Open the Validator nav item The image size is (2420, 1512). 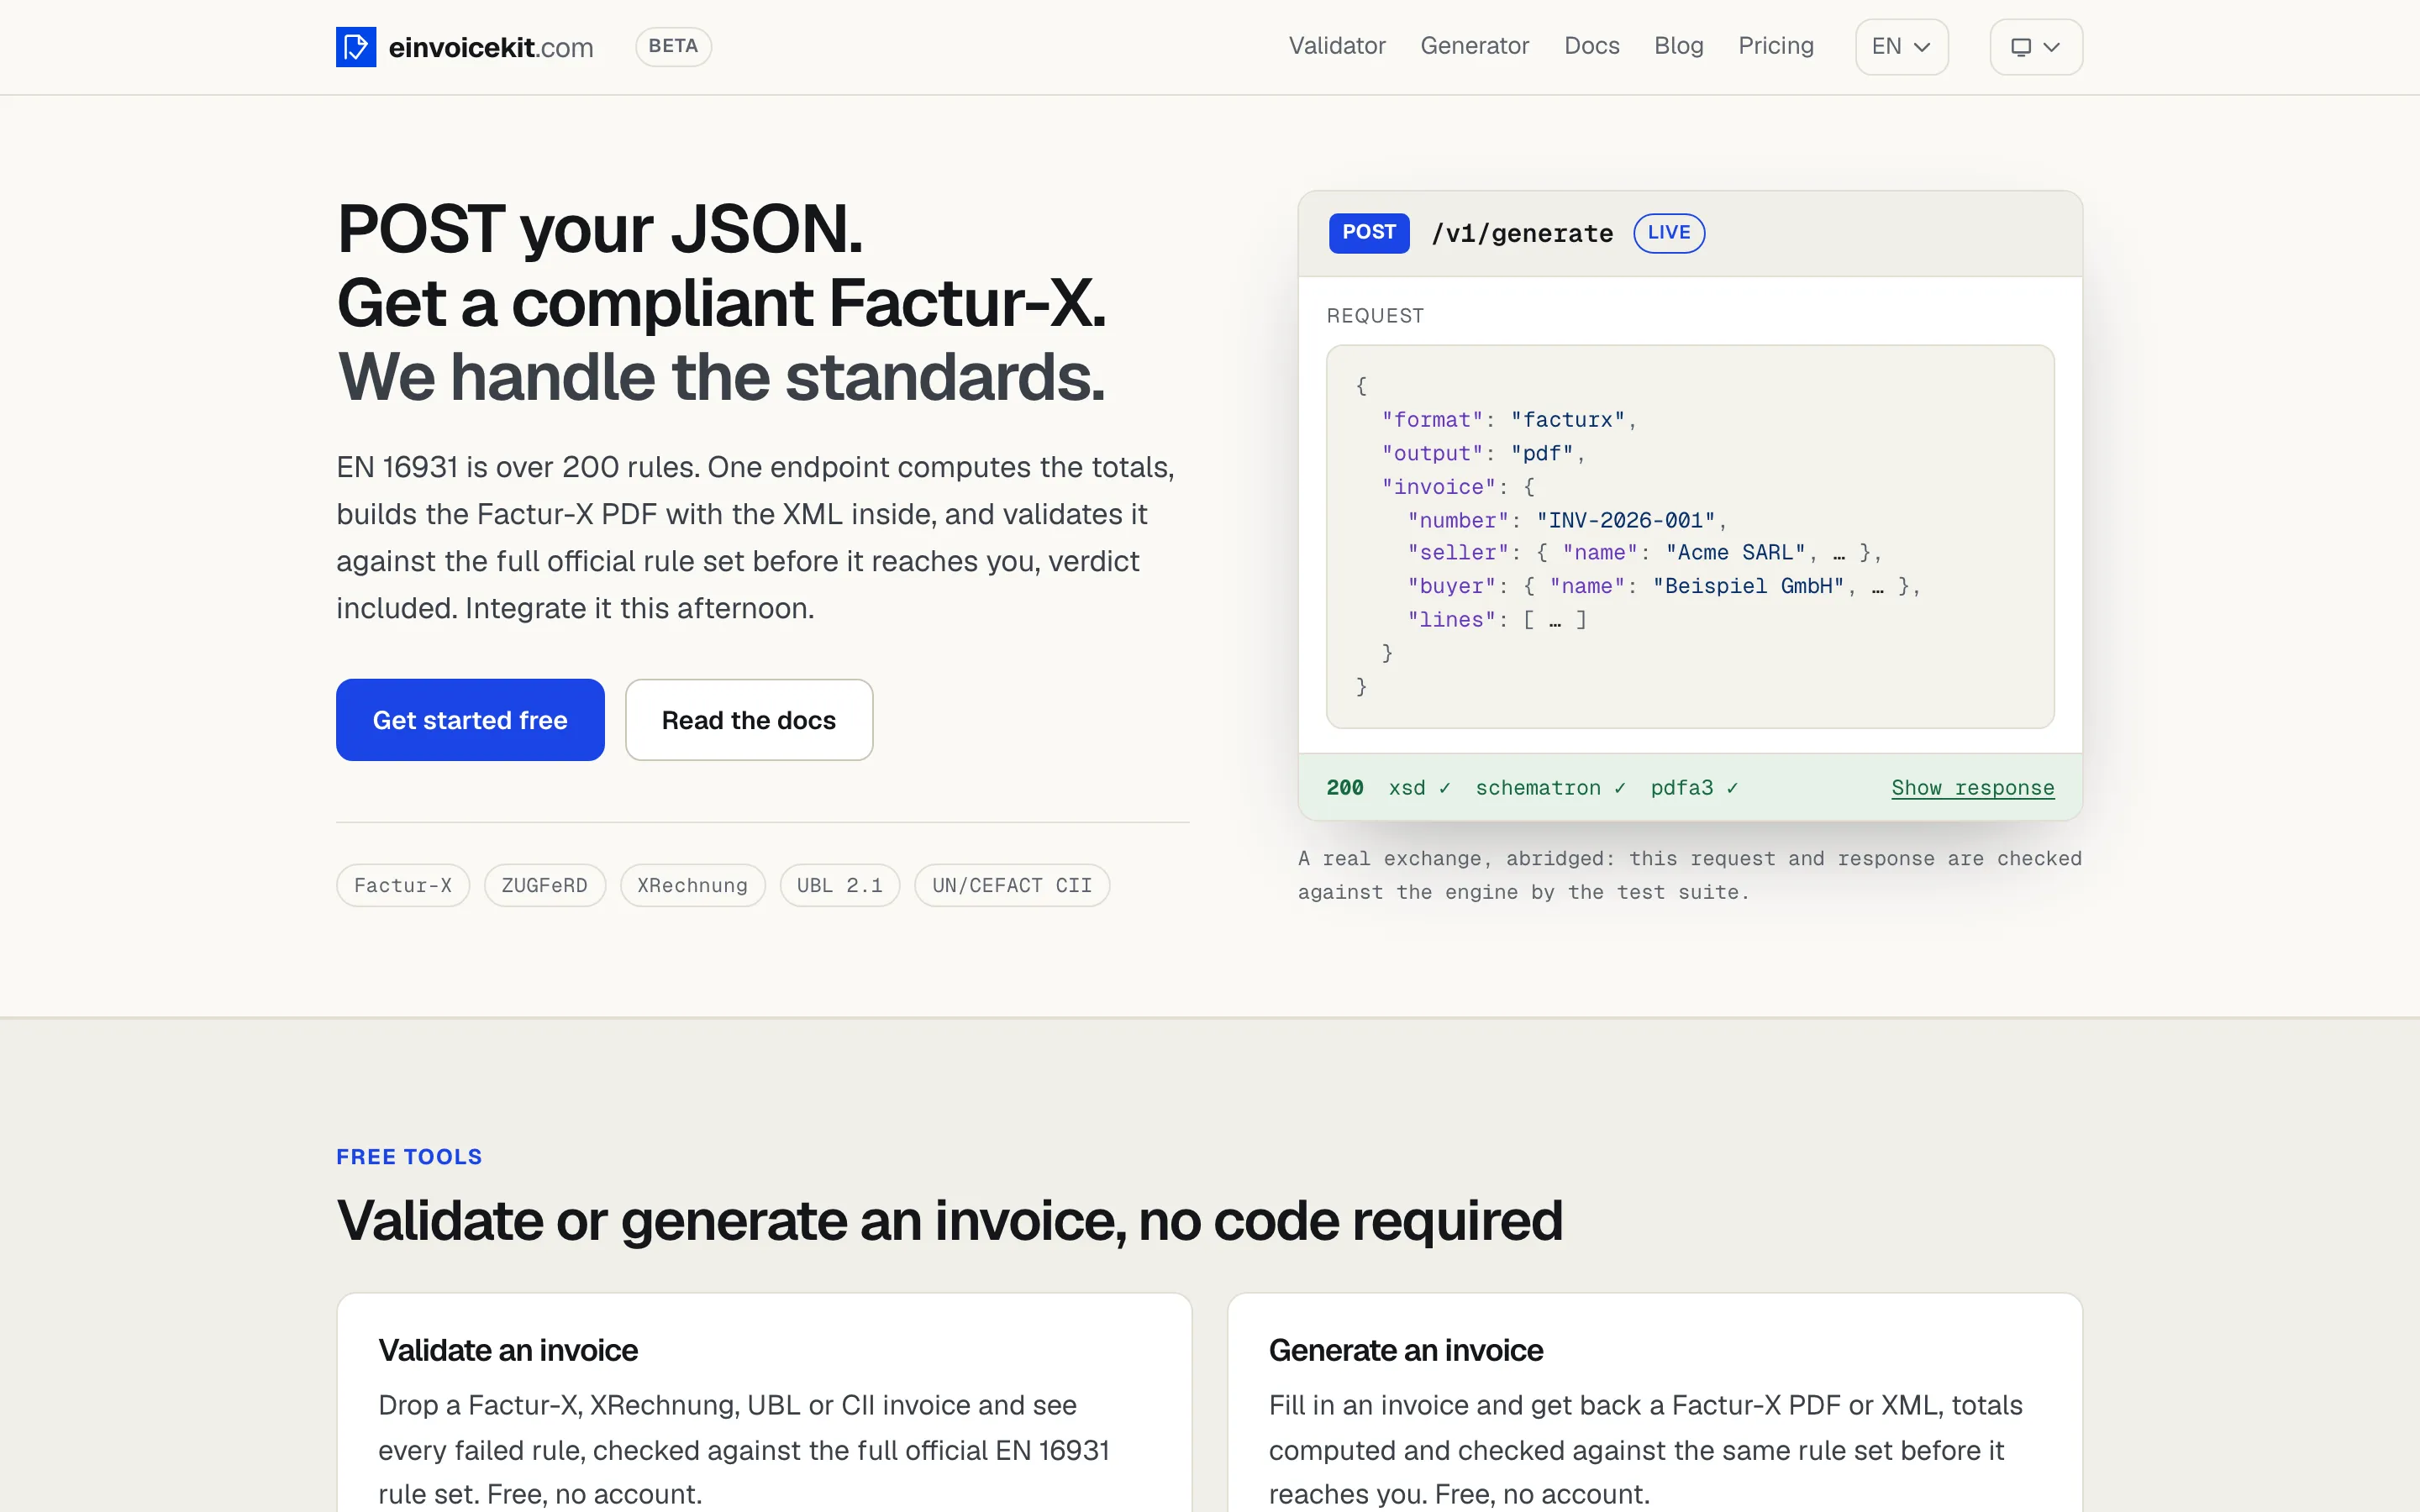[x=1337, y=46]
